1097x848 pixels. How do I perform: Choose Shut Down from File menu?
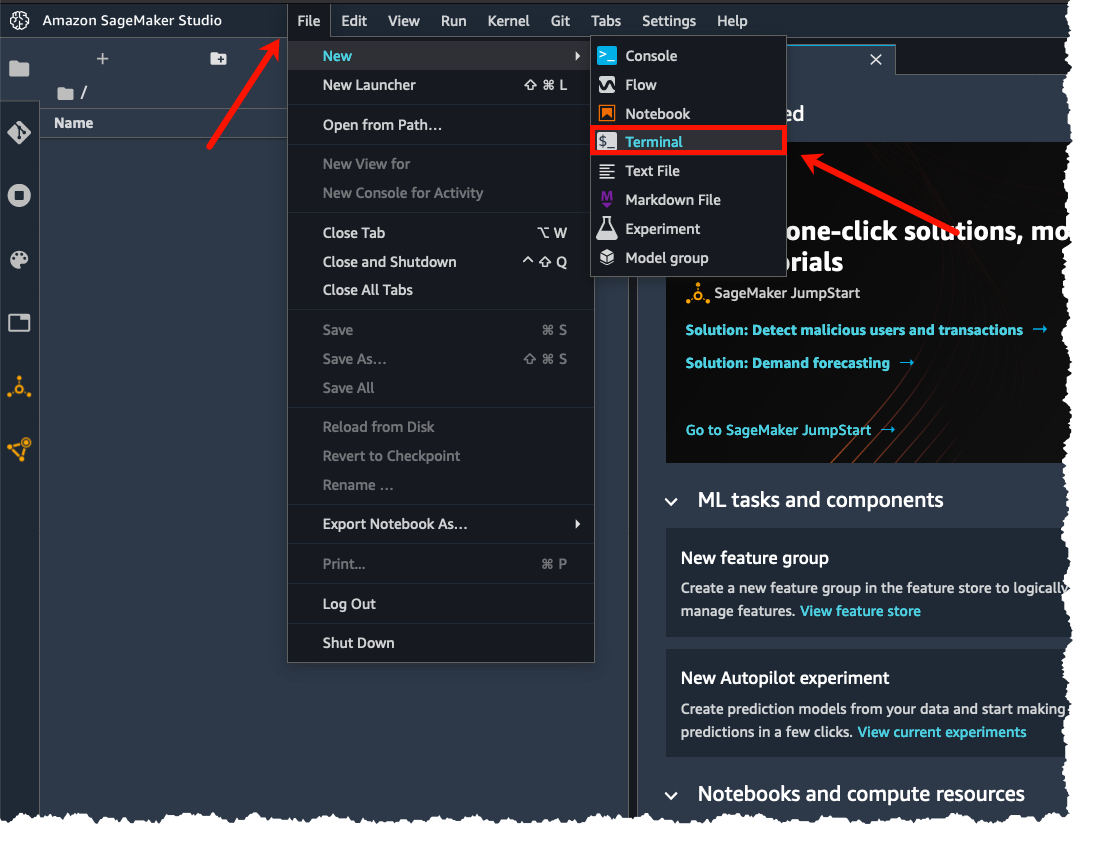(441, 643)
